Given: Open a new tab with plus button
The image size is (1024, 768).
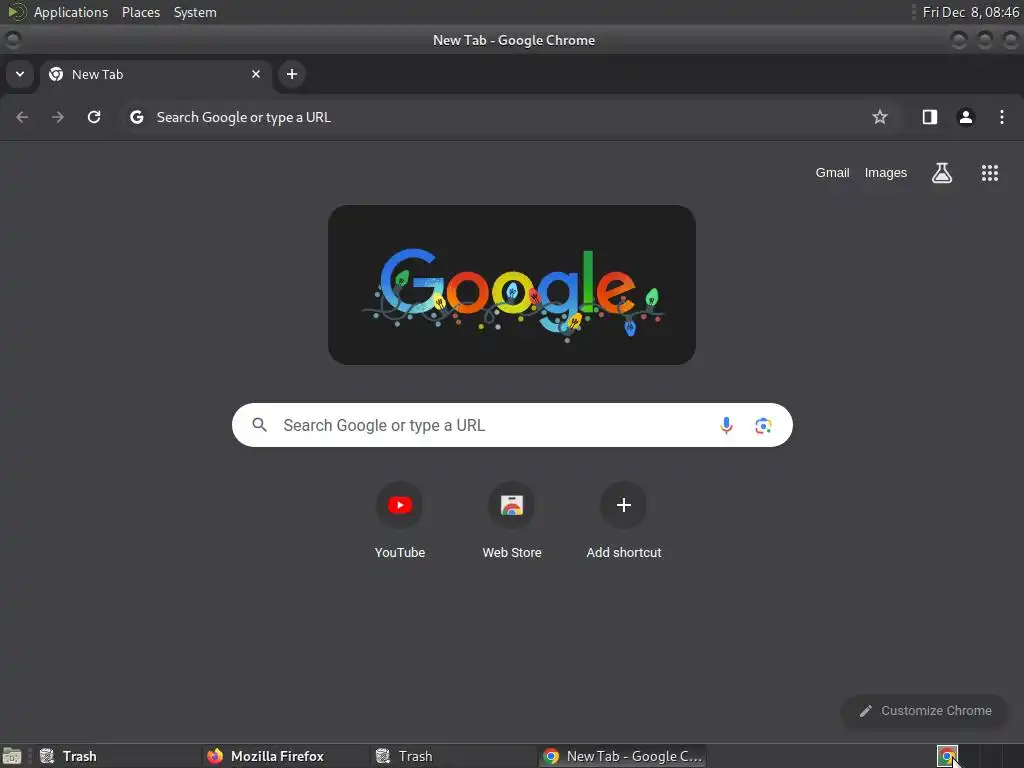Looking at the screenshot, I should tap(292, 74).
